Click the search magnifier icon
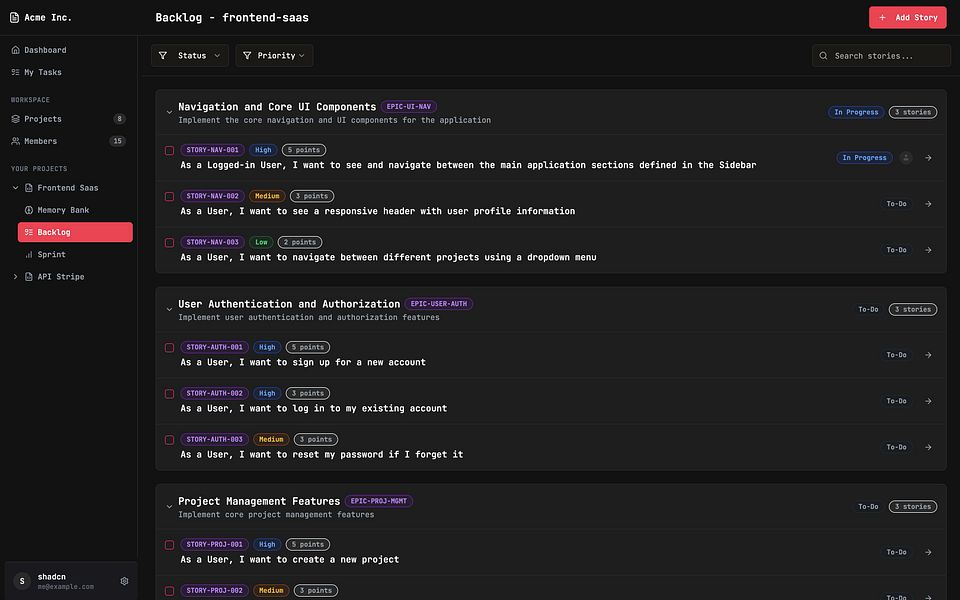Screen dimensions: 960x600 coord(823,56)
